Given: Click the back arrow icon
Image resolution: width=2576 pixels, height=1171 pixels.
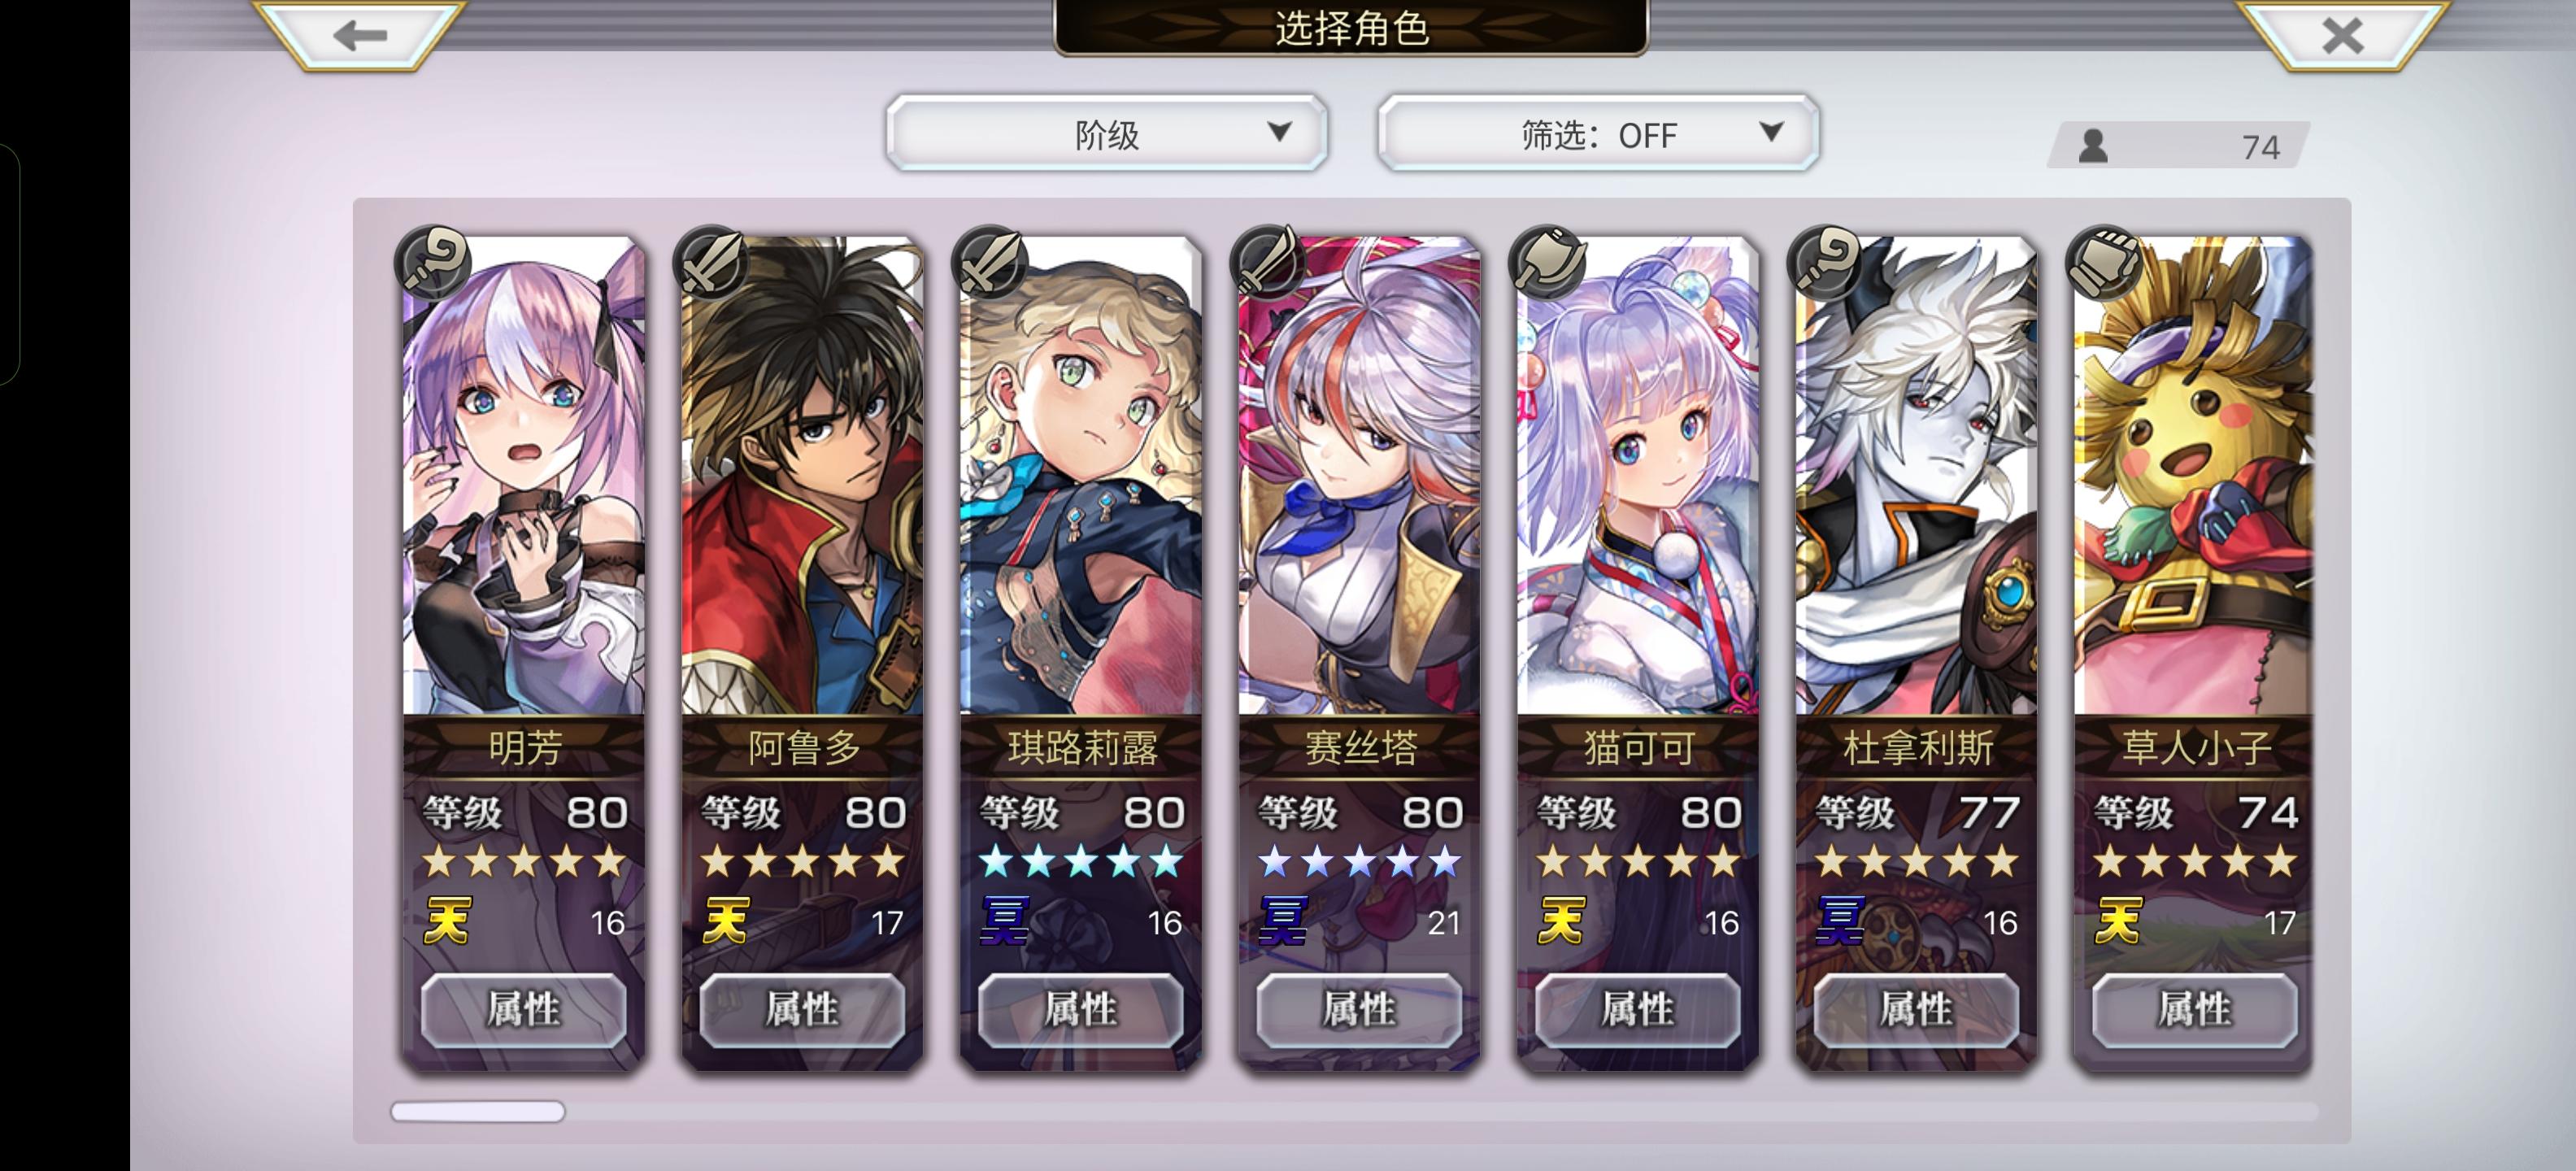Looking at the screenshot, I should tap(360, 35).
